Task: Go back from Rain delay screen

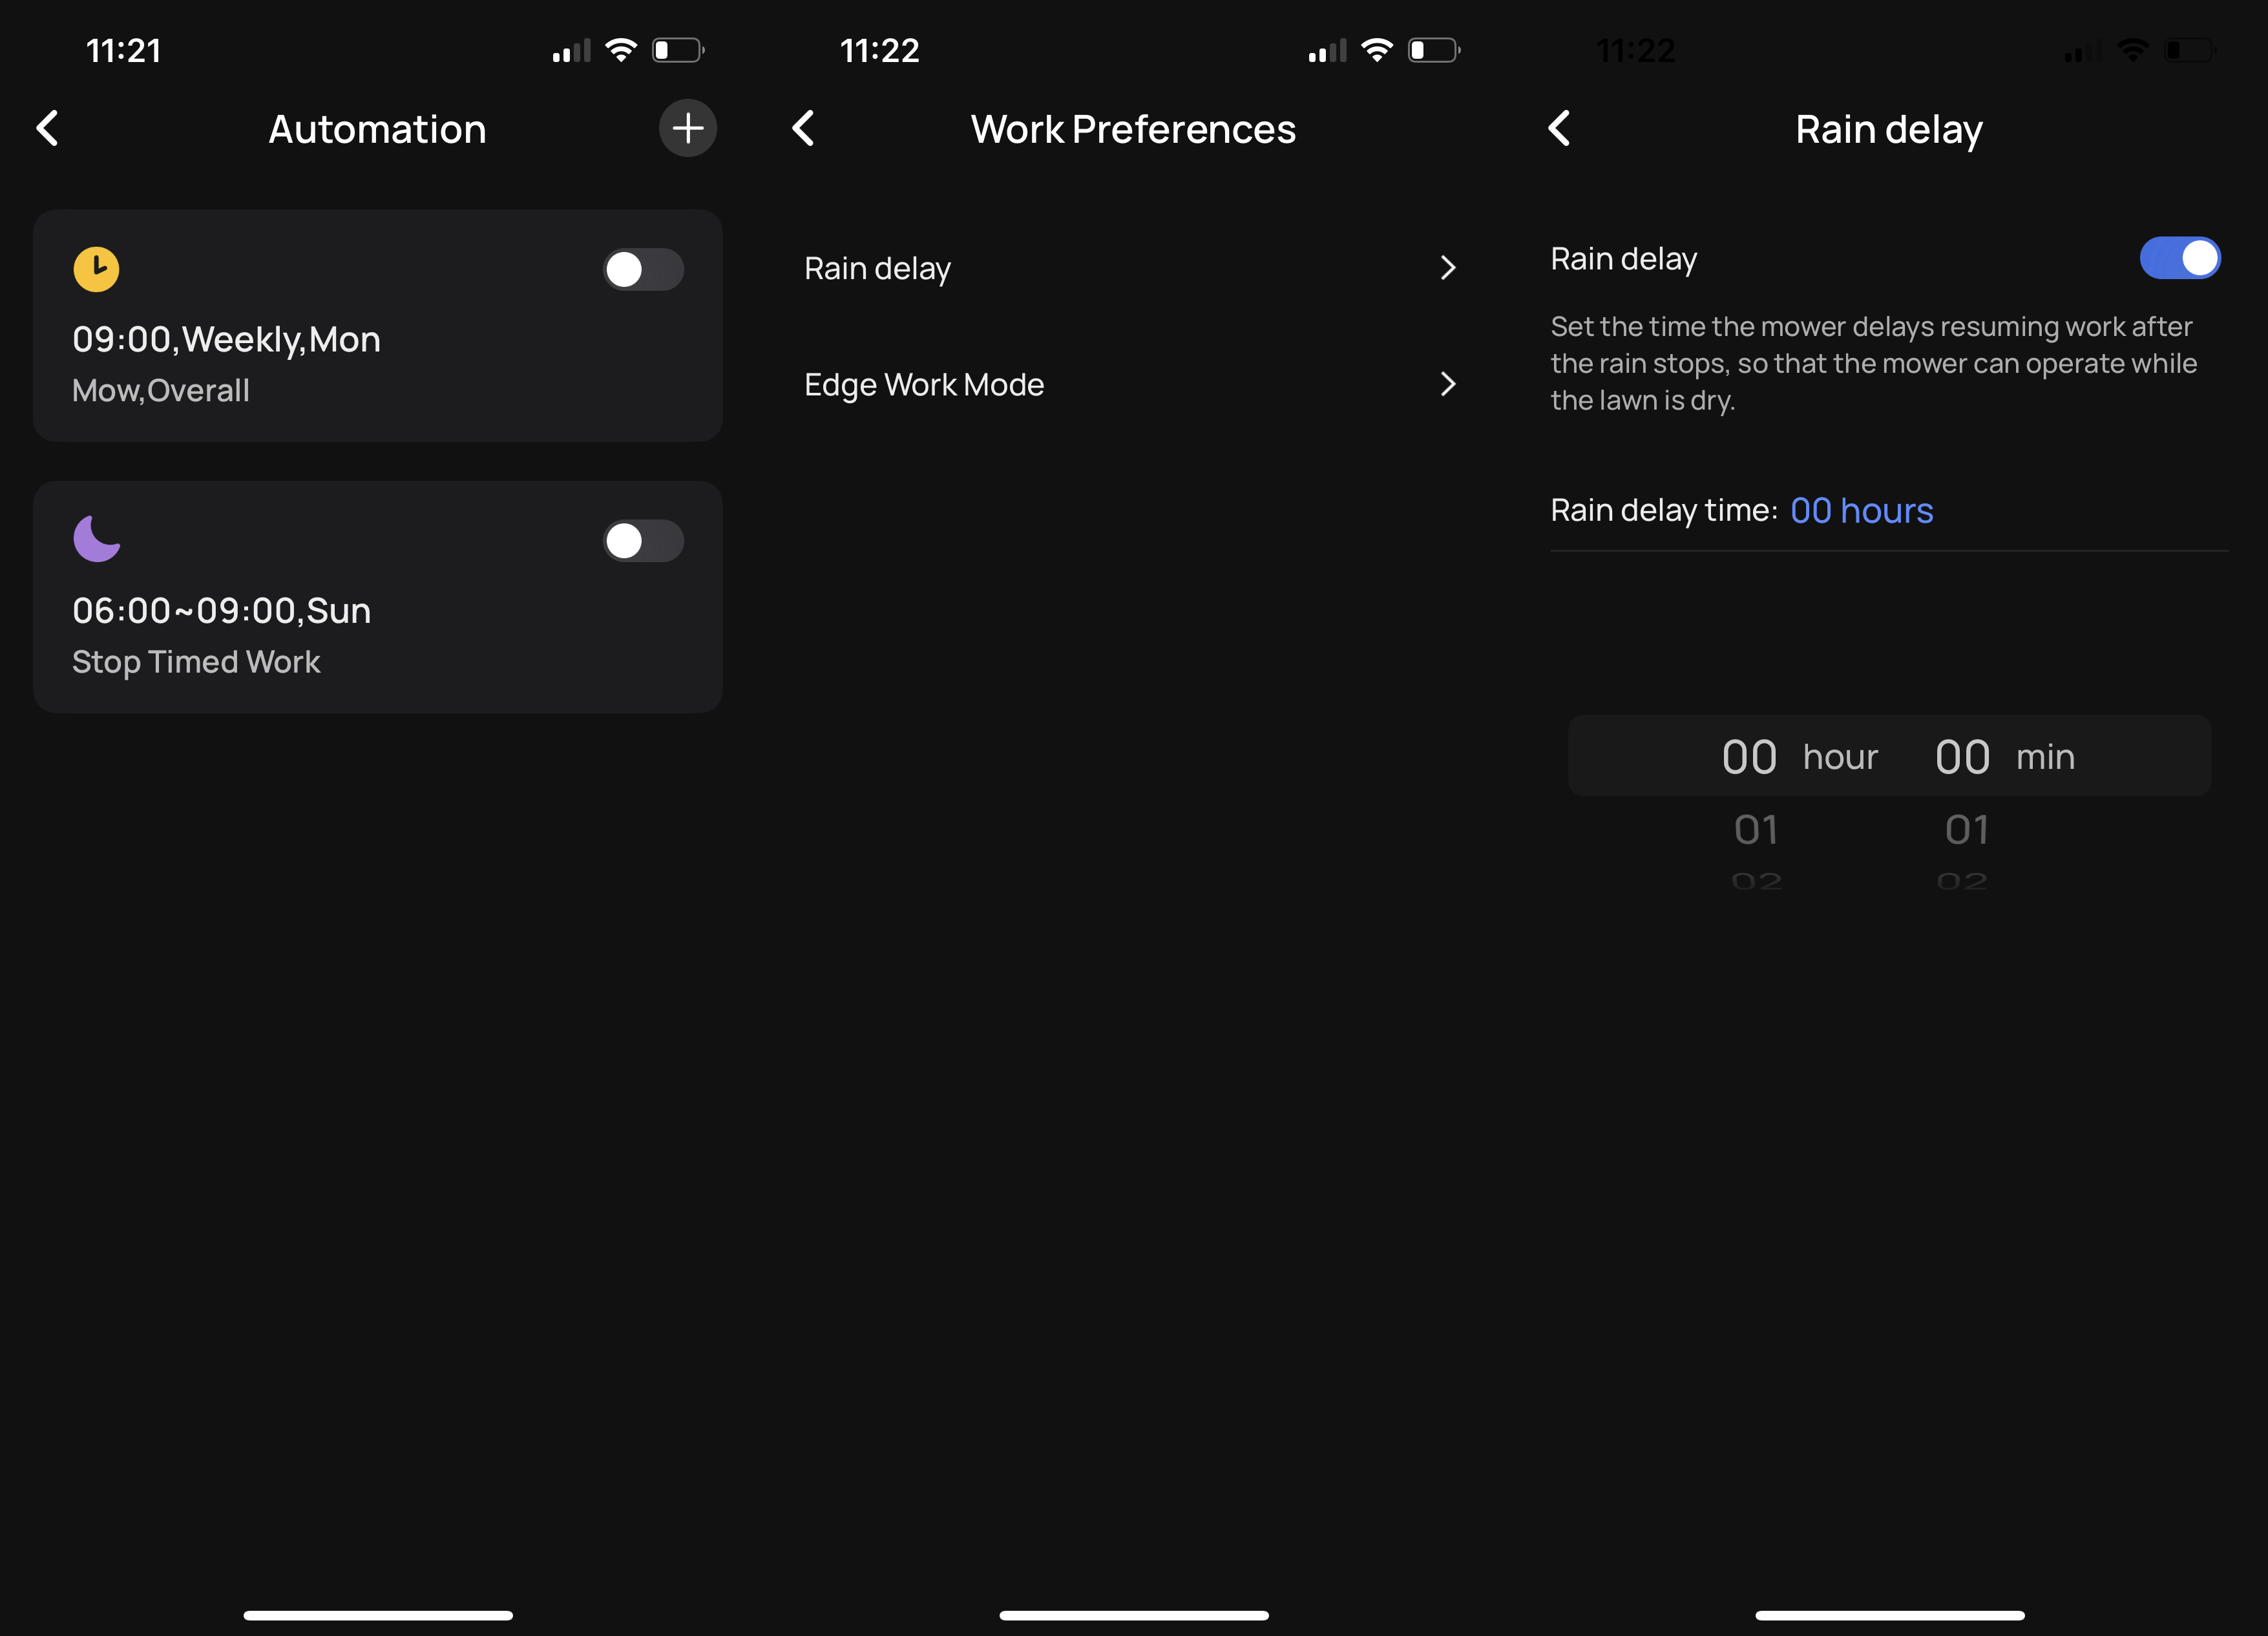Action: (1559, 128)
